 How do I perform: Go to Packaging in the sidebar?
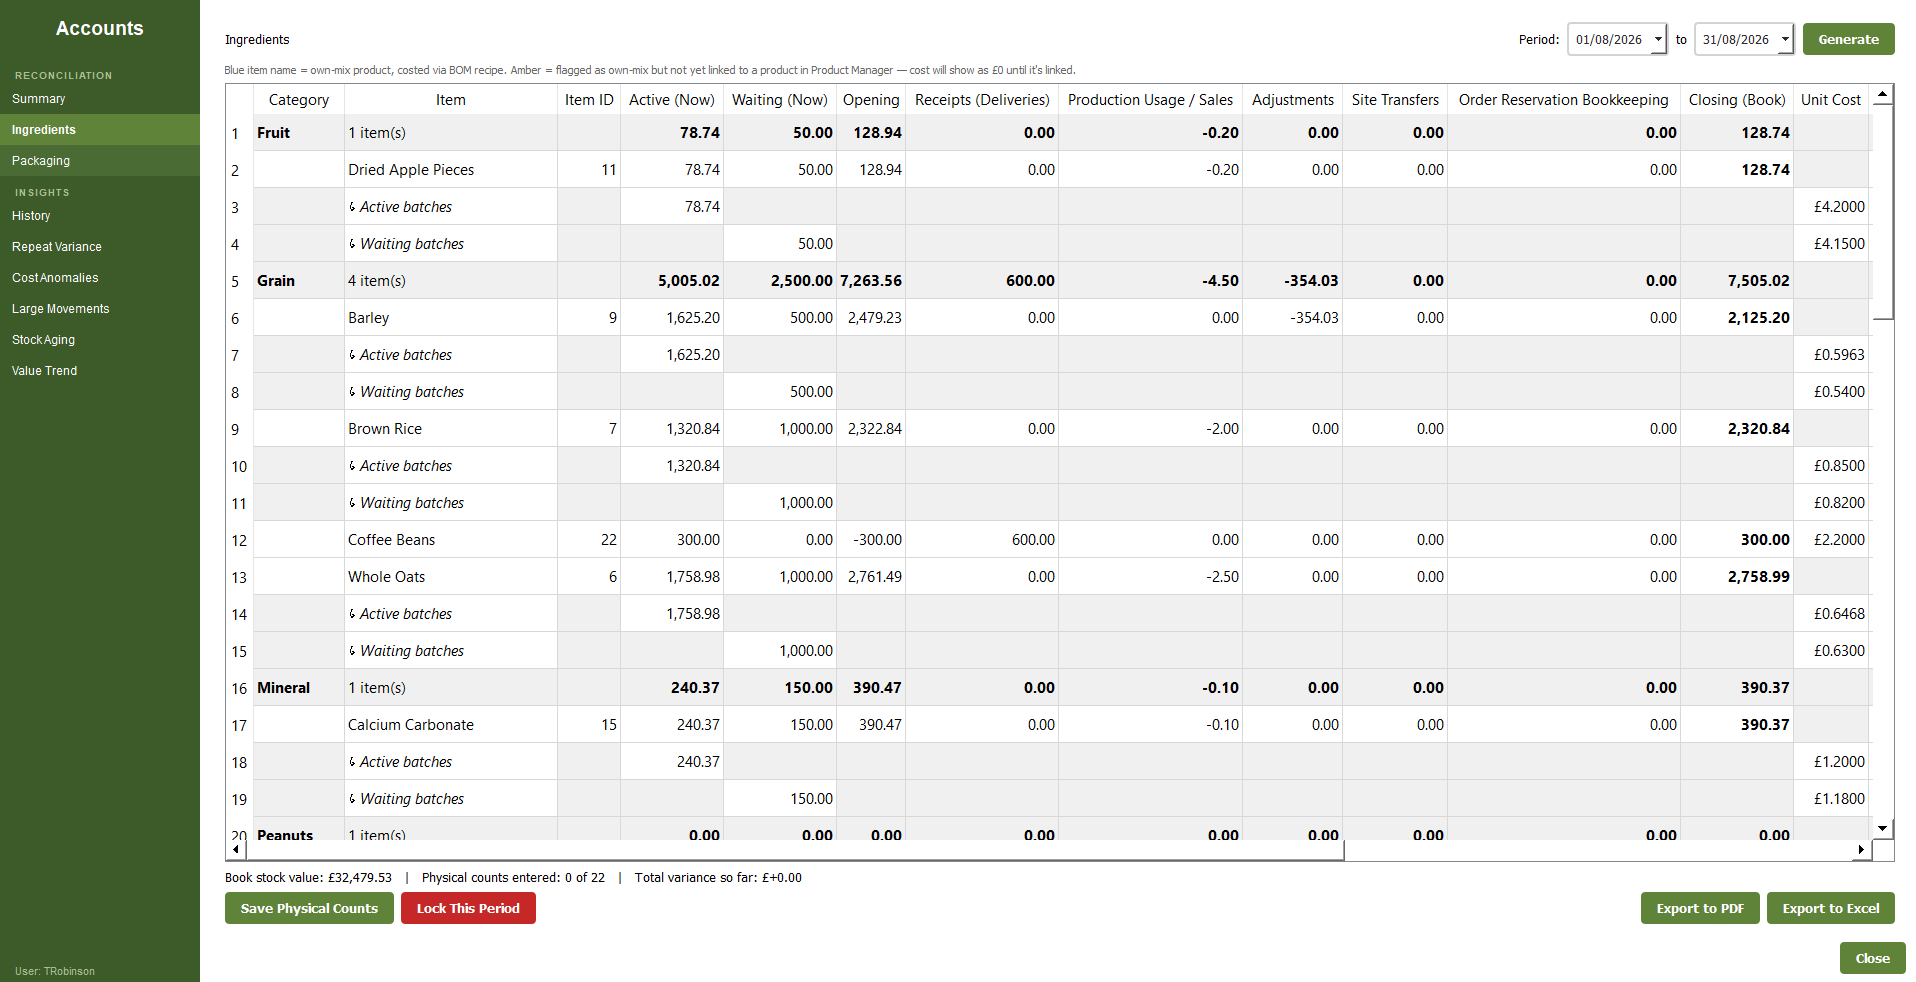(100, 161)
